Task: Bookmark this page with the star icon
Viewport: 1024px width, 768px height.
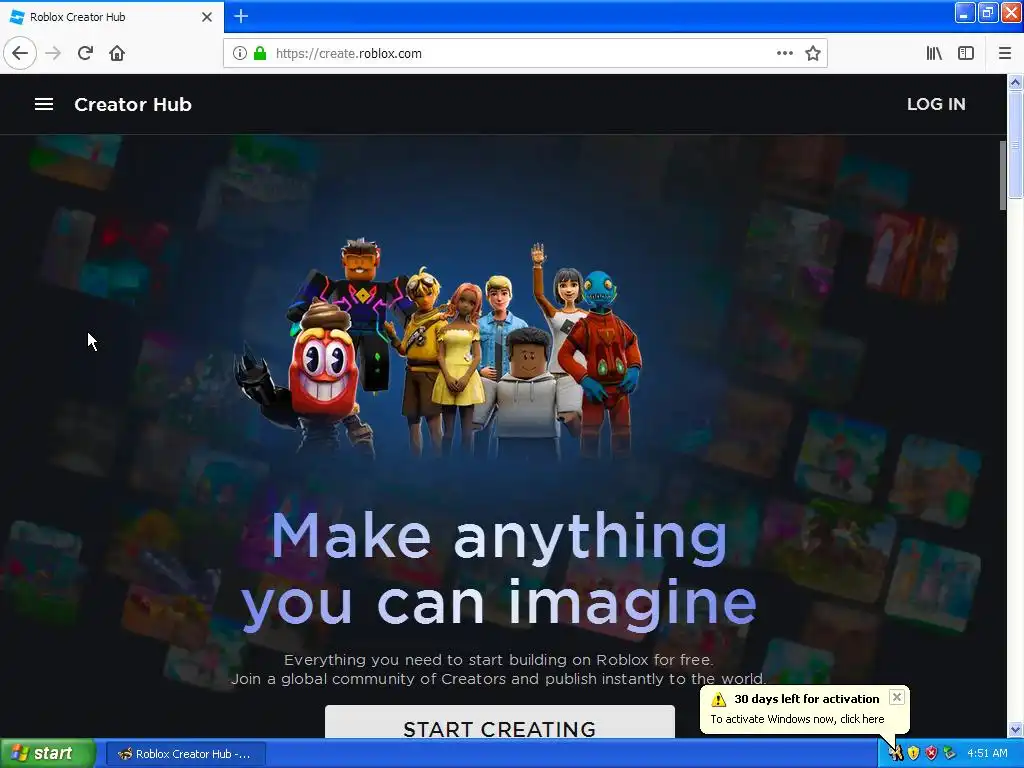Action: (x=812, y=54)
